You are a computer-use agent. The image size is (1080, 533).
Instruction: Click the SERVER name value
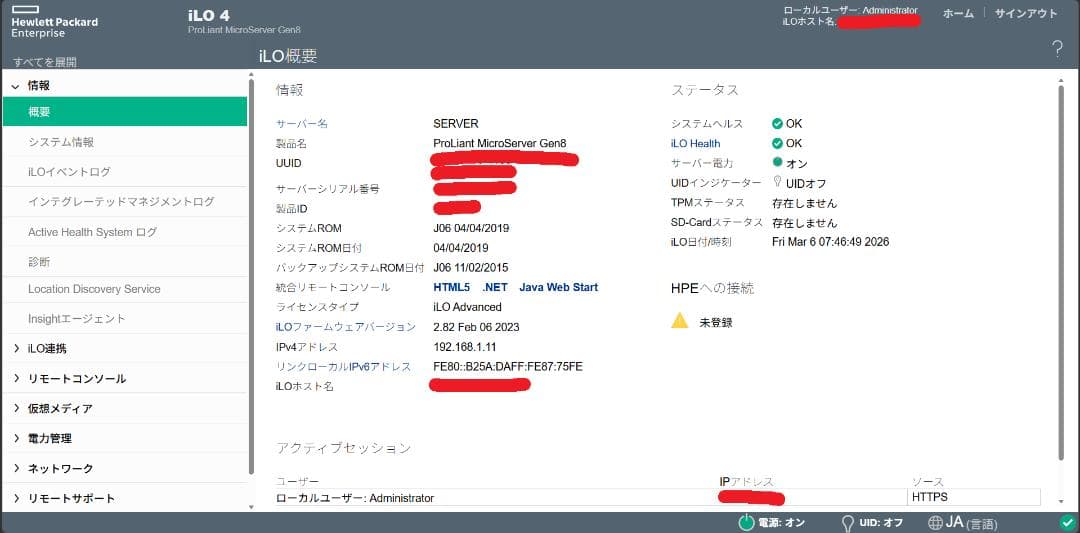pyautogui.click(x=456, y=124)
